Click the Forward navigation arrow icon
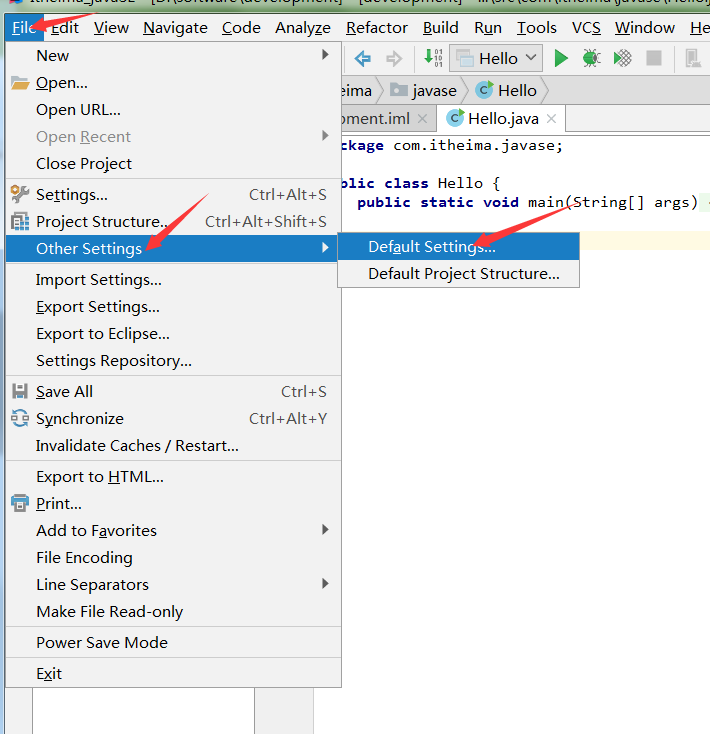 [394, 59]
